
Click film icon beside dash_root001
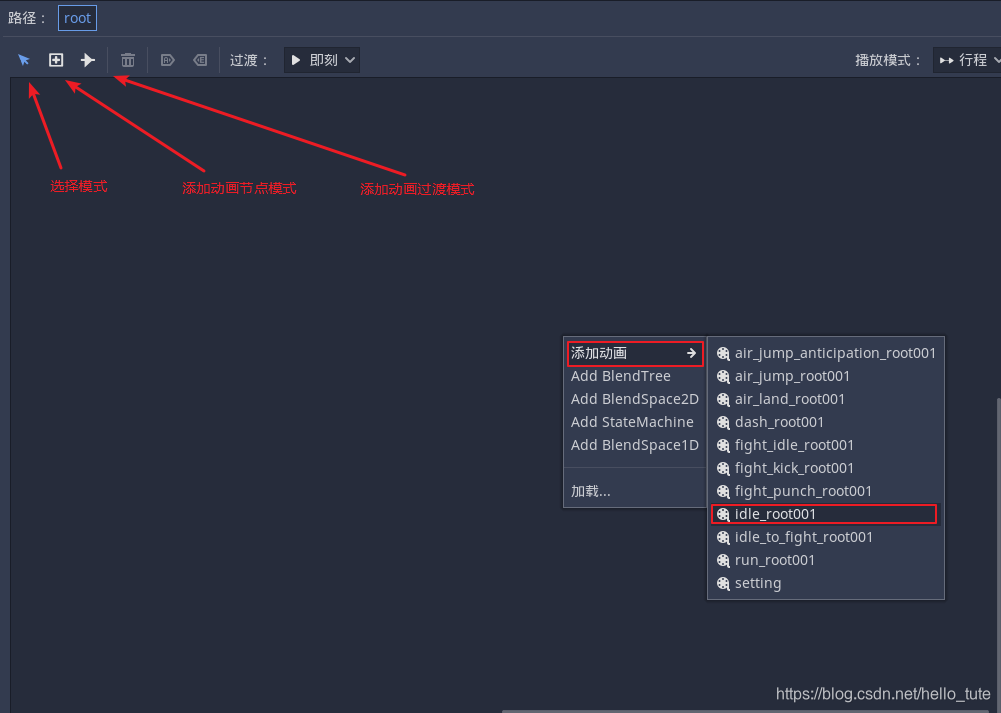coord(723,423)
